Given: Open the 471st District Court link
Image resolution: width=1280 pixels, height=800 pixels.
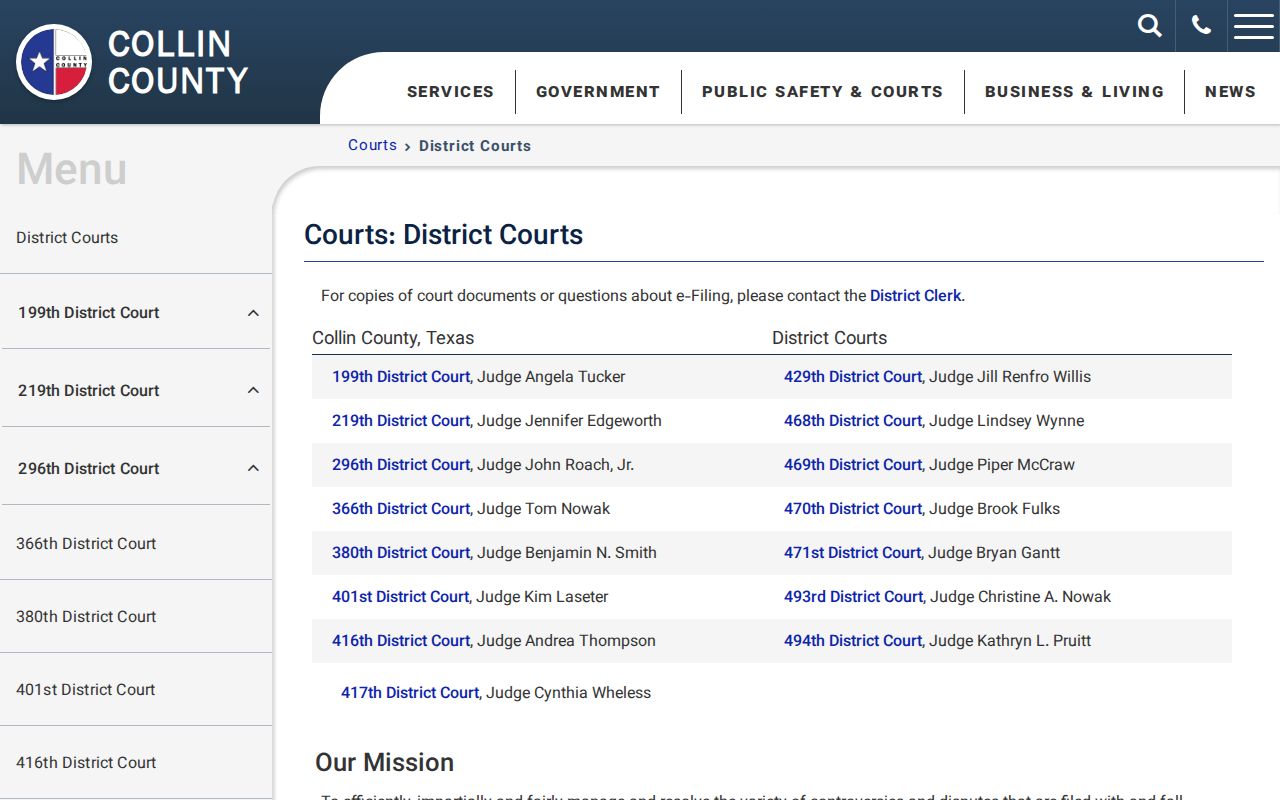Looking at the screenshot, I should (852, 553).
